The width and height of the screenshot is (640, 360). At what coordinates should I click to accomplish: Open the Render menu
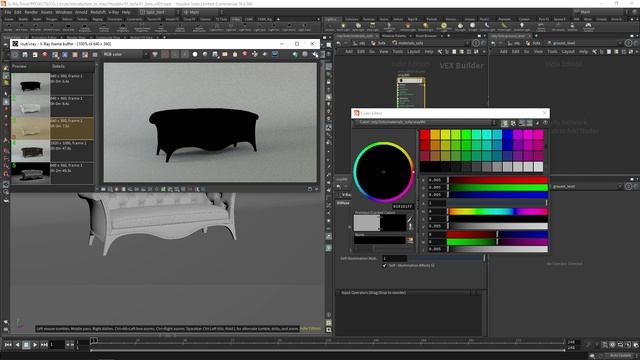coord(31,12)
